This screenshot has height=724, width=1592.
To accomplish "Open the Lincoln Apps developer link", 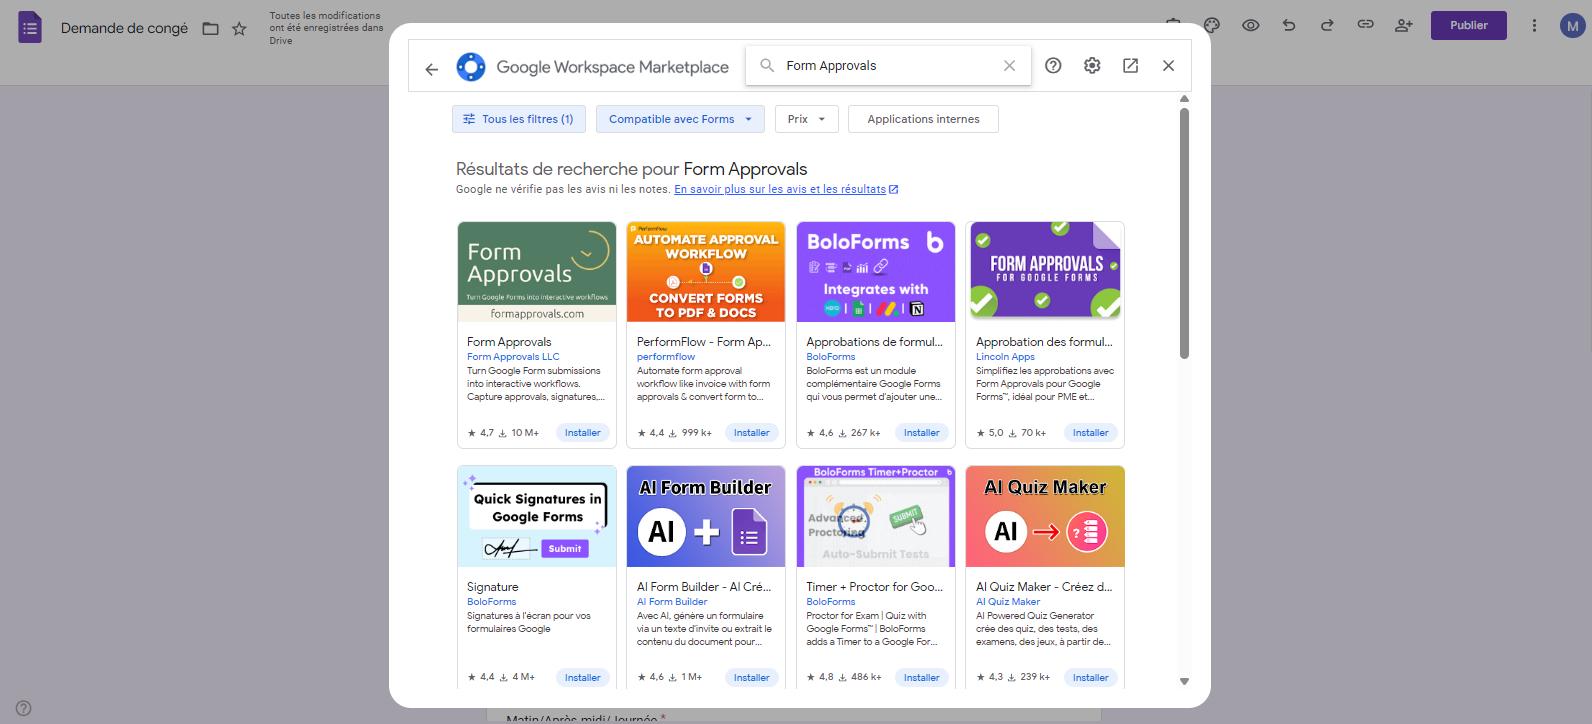I will pyautogui.click(x=1005, y=357).
